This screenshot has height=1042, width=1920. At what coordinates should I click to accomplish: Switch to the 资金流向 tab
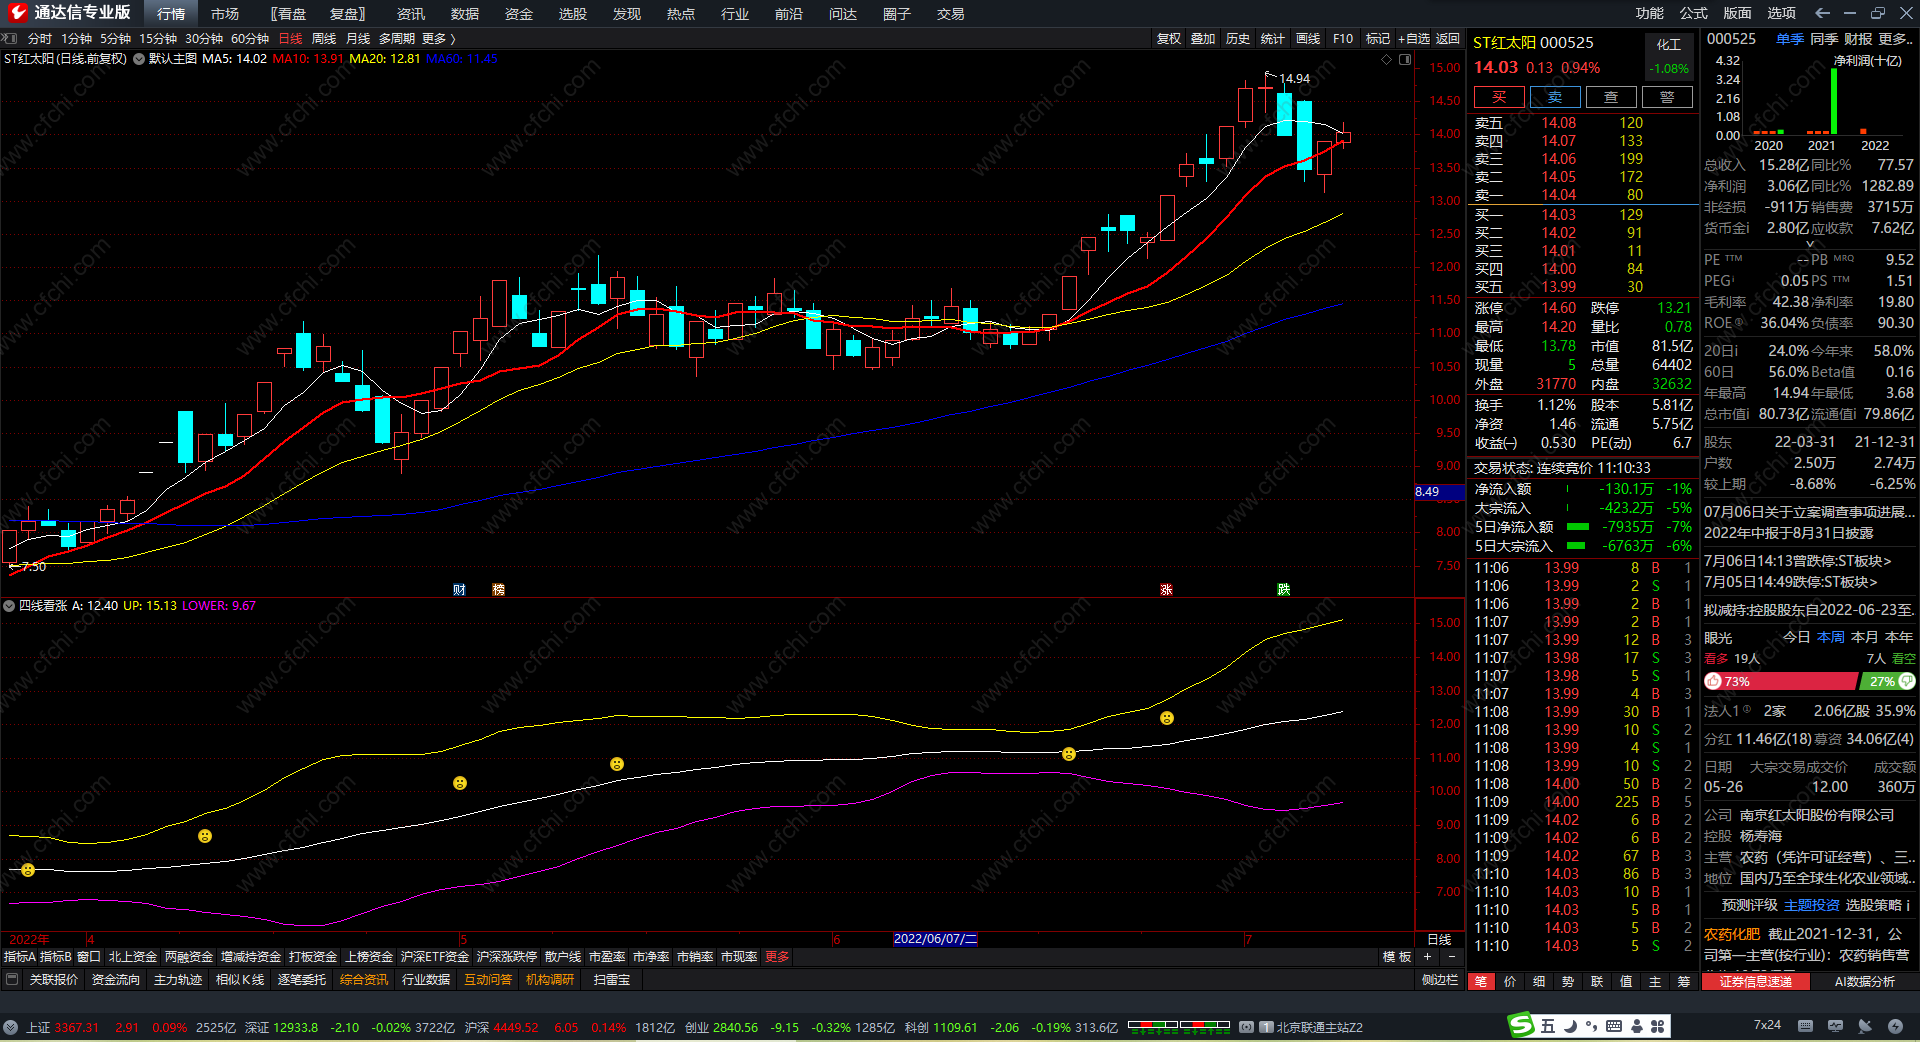116,980
